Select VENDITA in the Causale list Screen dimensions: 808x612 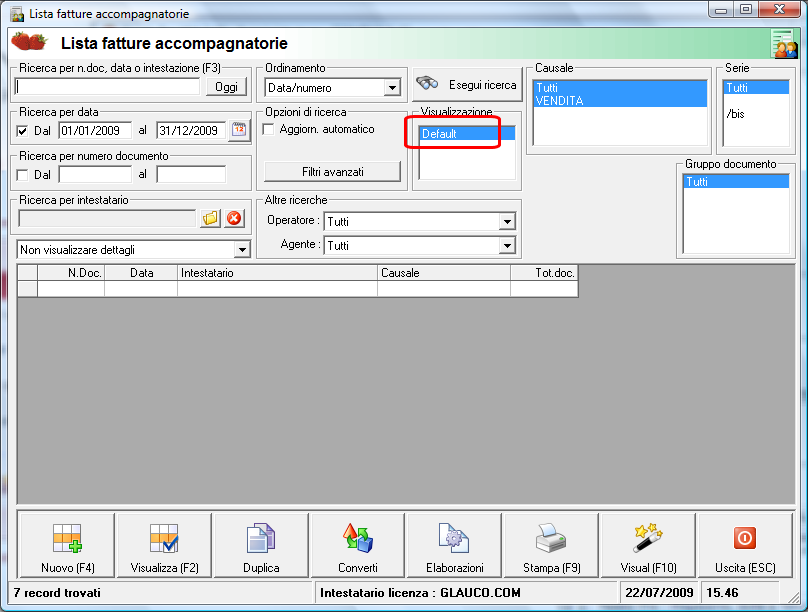point(620,100)
